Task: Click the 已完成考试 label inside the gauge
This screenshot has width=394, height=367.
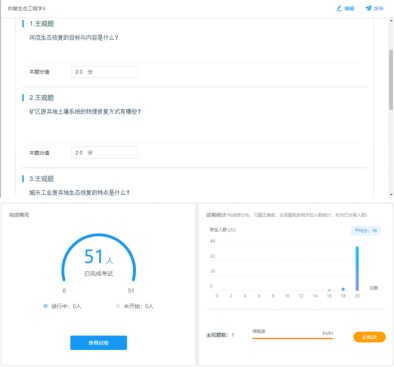Action: click(98, 274)
